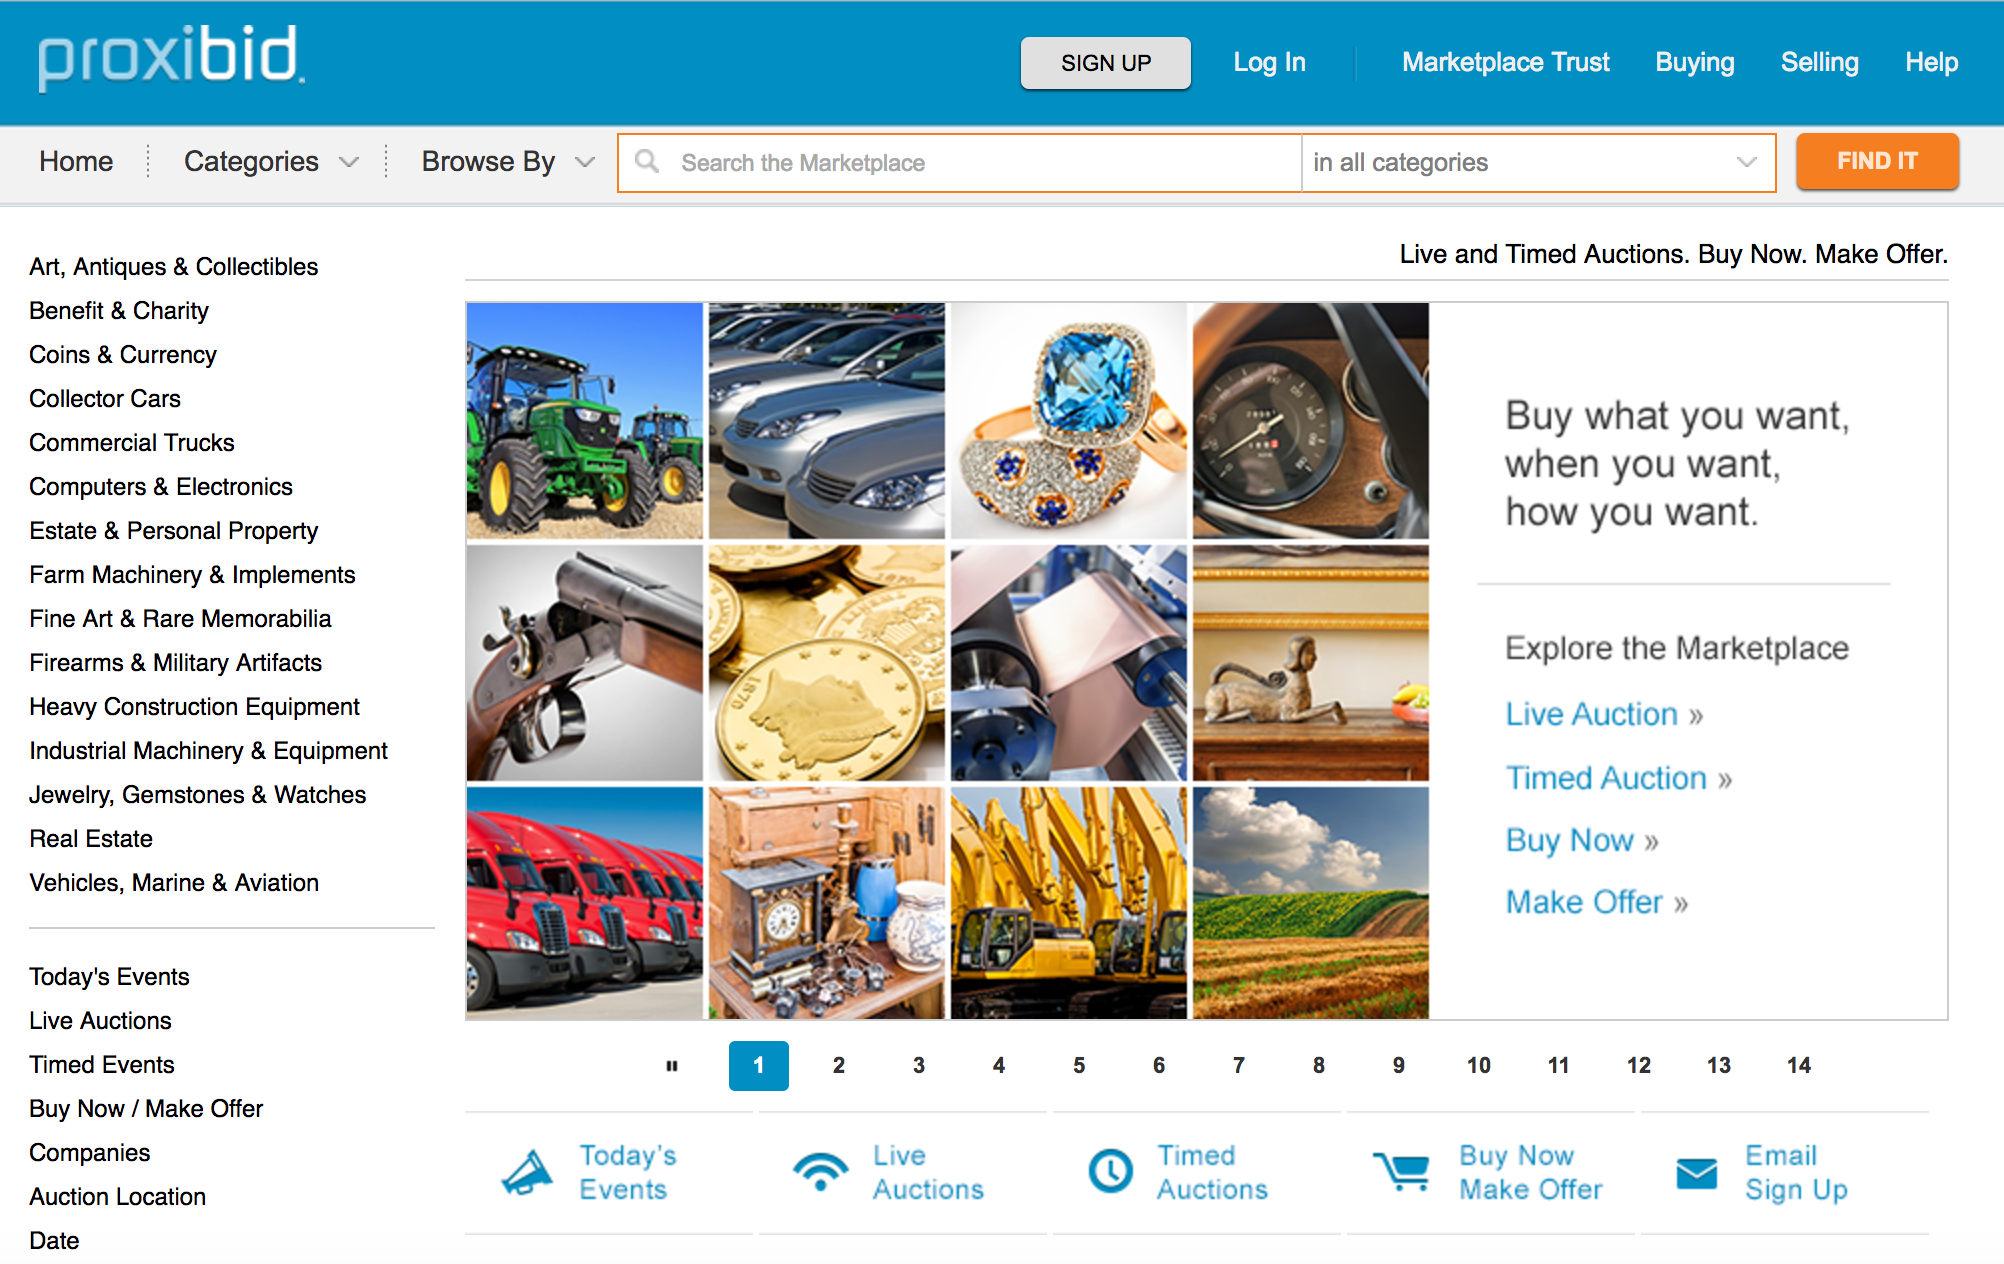Open the 'in all categories' selector

click(1537, 162)
